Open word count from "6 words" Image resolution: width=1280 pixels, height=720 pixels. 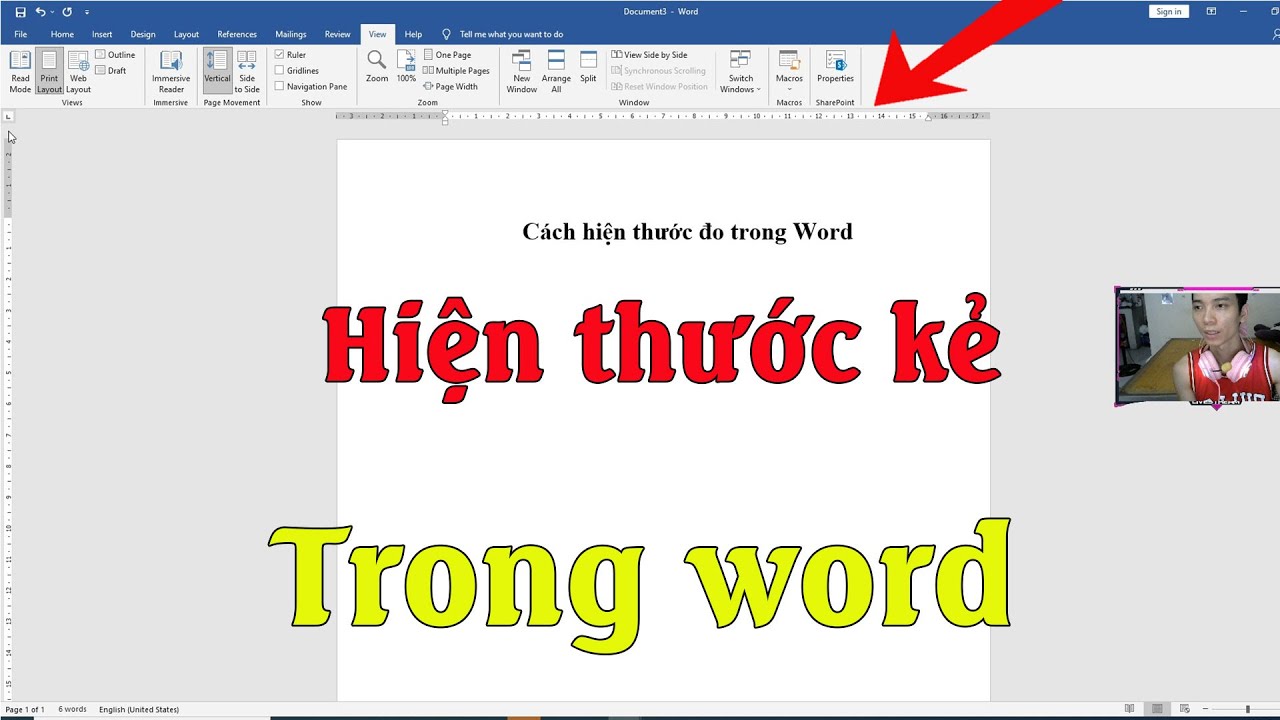click(72, 709)
